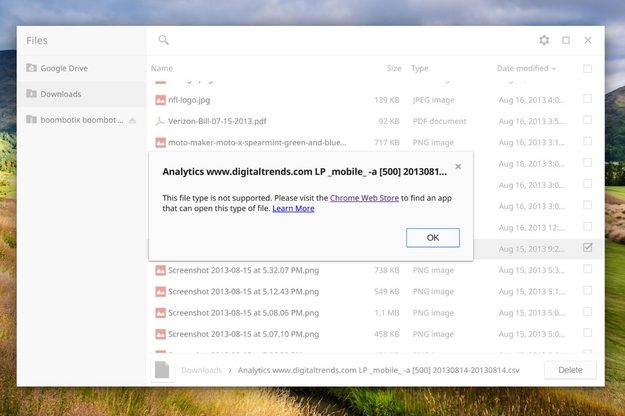Click OK in the unsupported file dialog
Image resolution: width=625 pixels, height=416 pixels.
click(x=433, y=238)
